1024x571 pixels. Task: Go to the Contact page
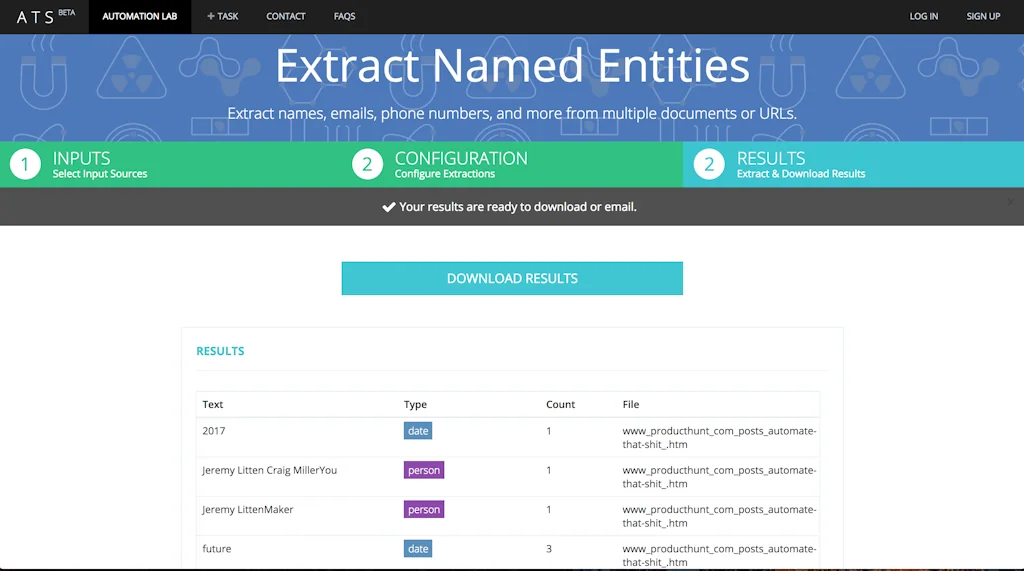click(x=286, y=16)
